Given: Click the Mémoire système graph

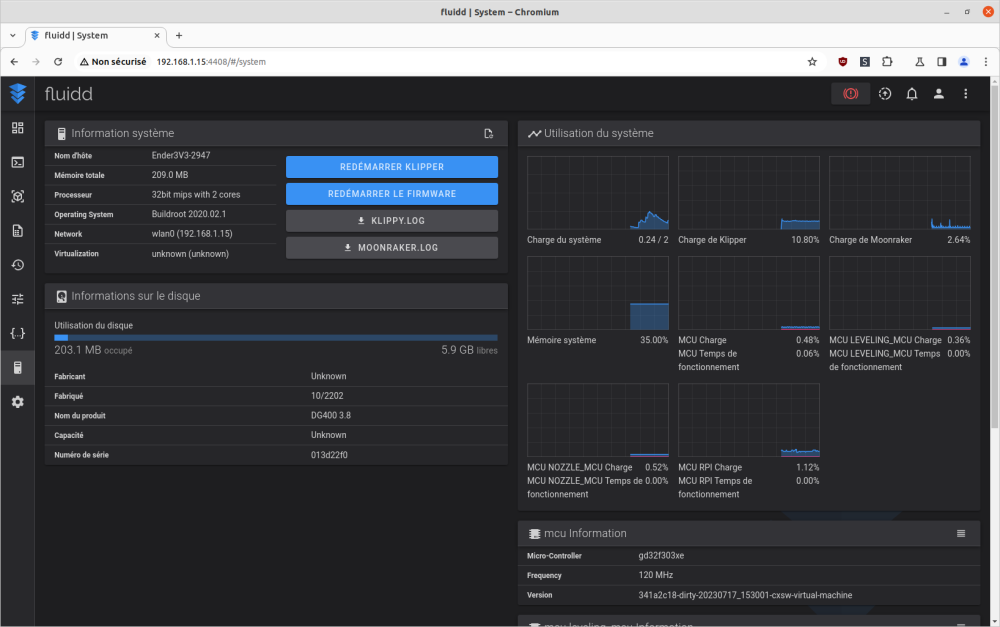Looking at the screenshot, I should 598,293.
